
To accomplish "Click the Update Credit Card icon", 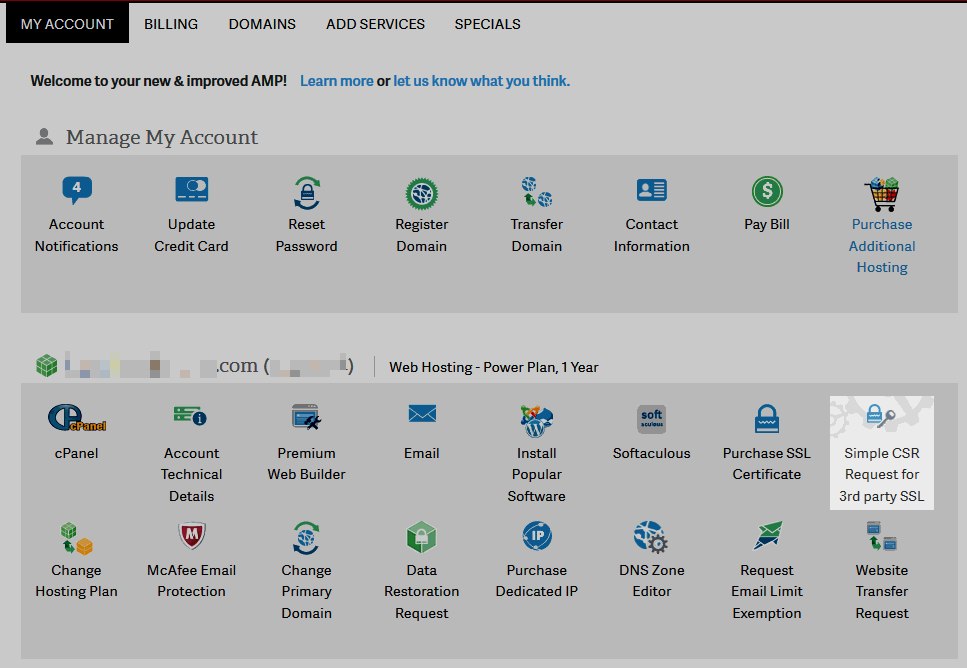I will (191, 190).
